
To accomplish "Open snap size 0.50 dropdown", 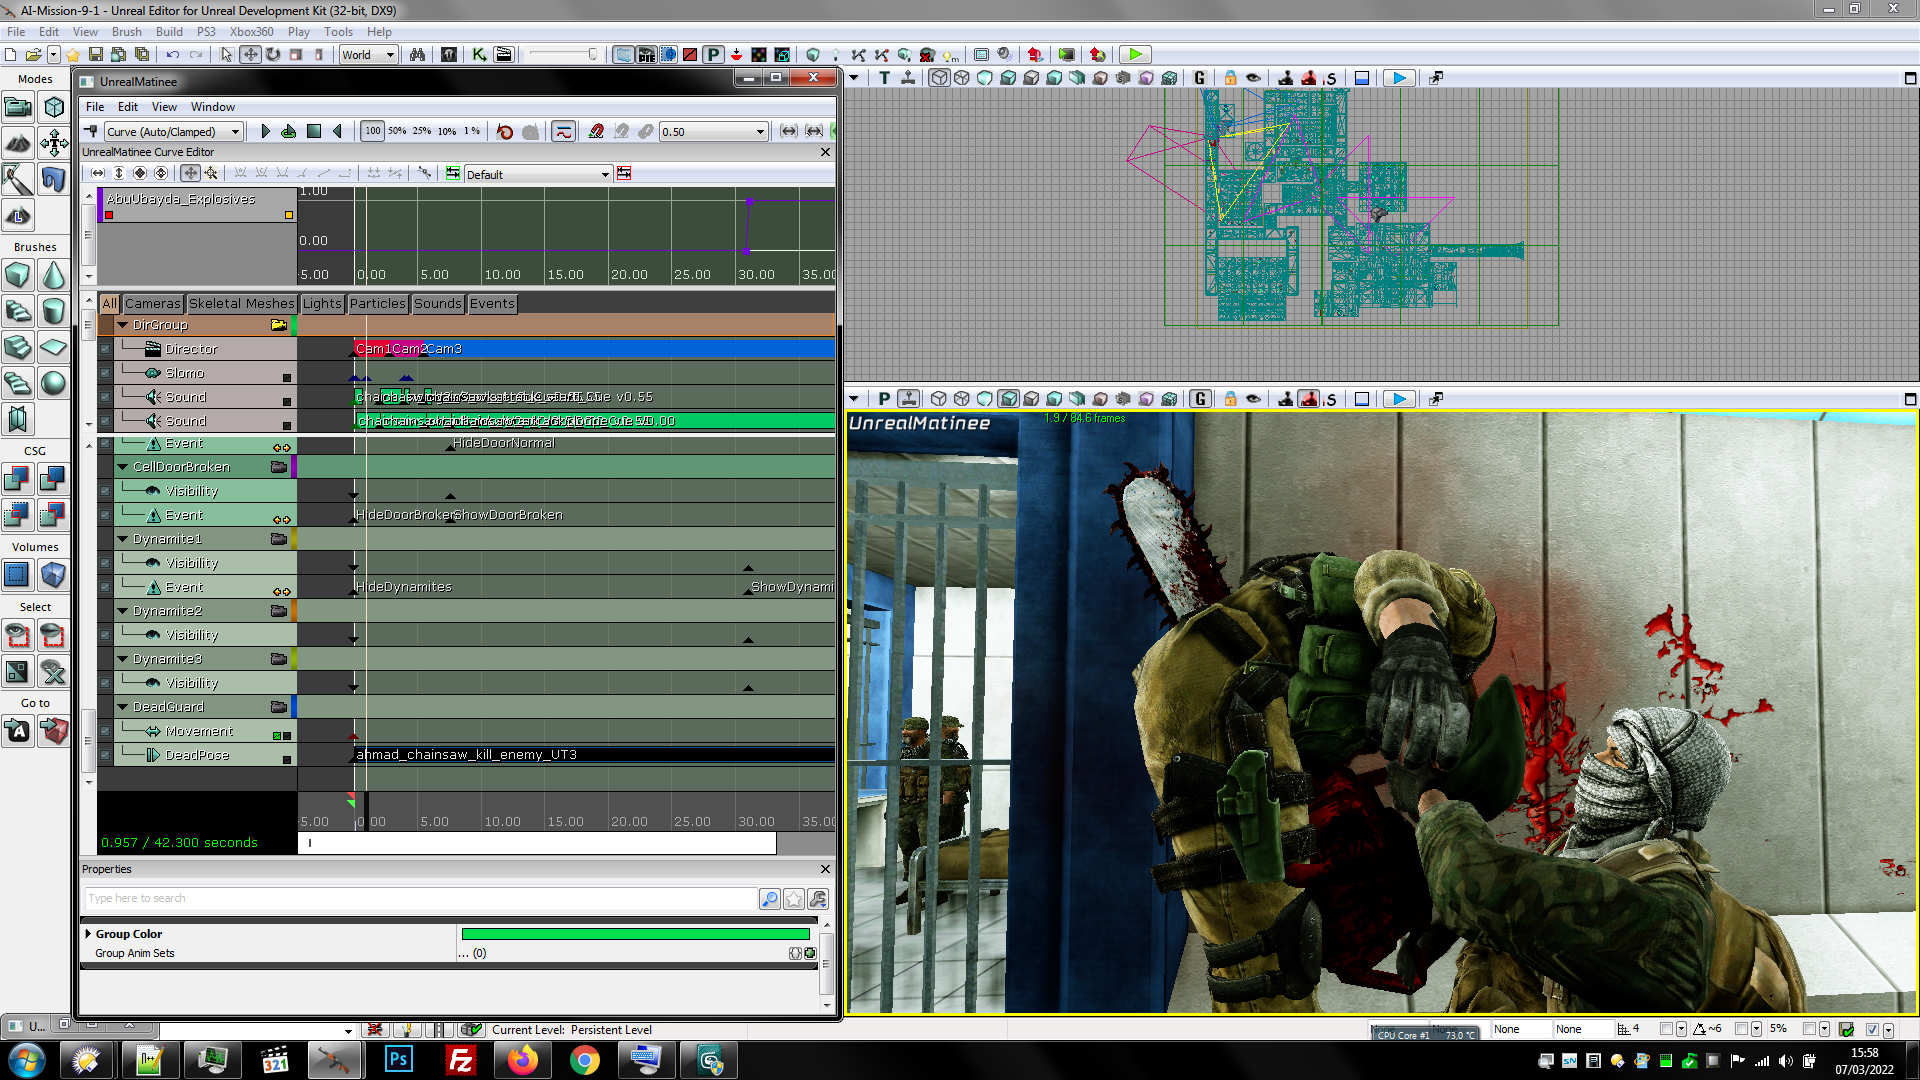I will click(x=713, y=131).
